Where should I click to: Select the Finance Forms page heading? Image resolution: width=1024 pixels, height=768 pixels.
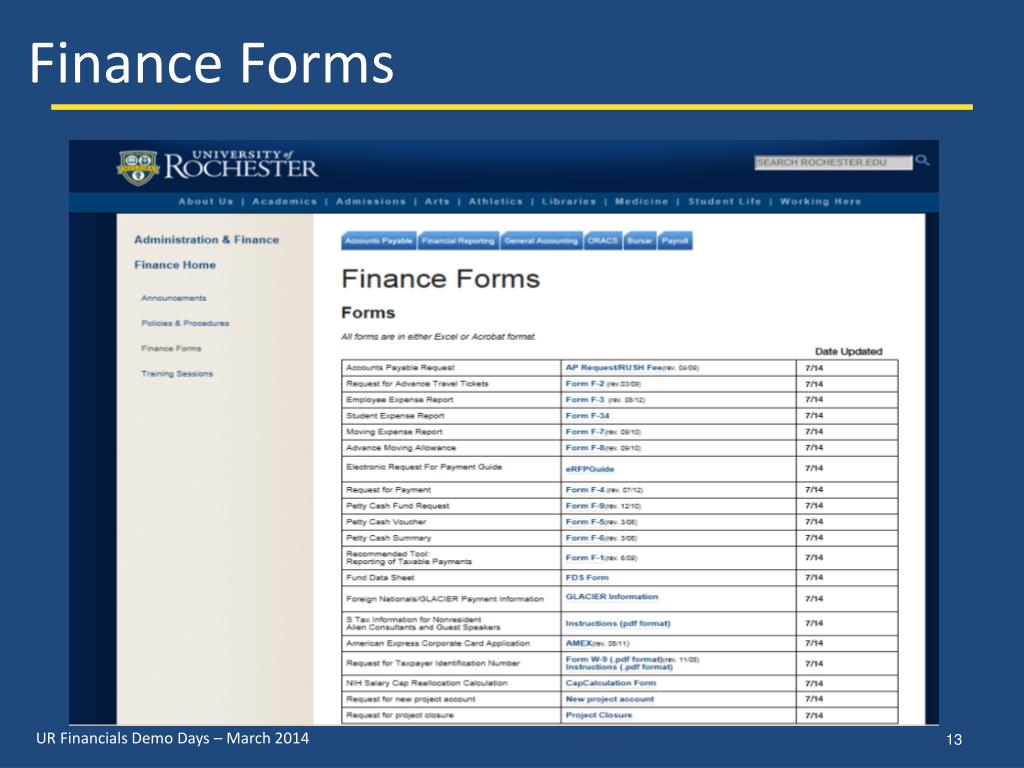[441, 280]
